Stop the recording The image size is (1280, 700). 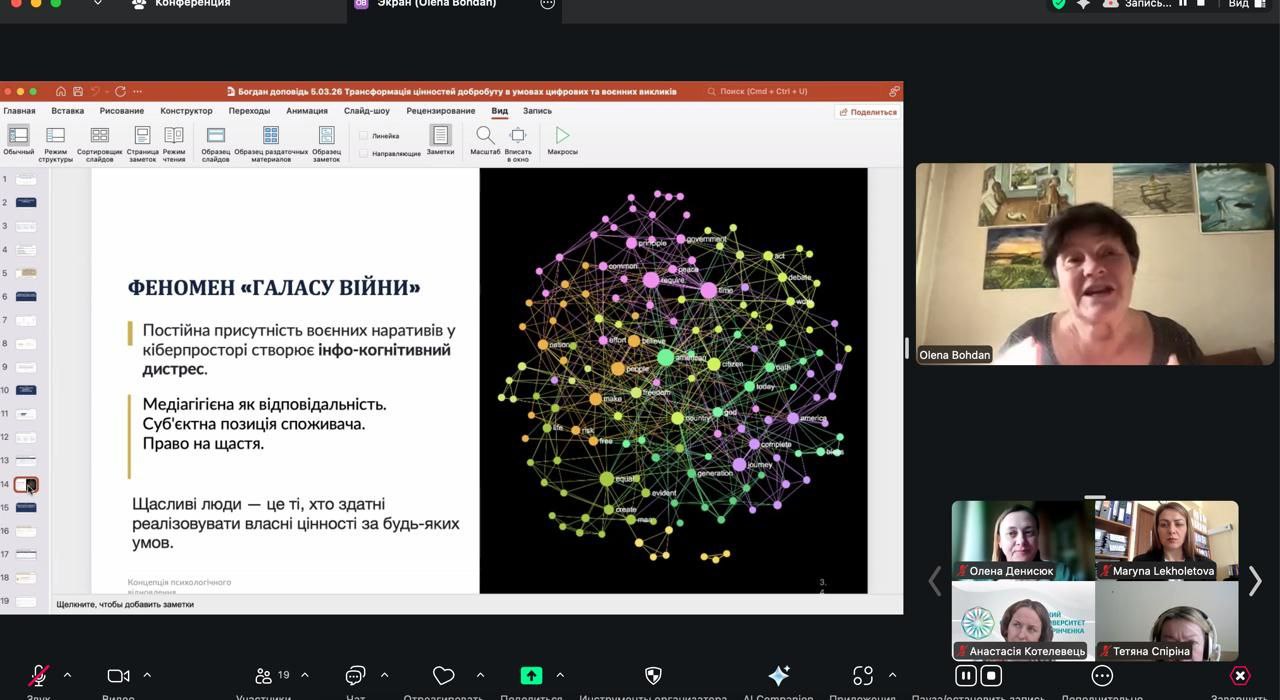(991, 676)
